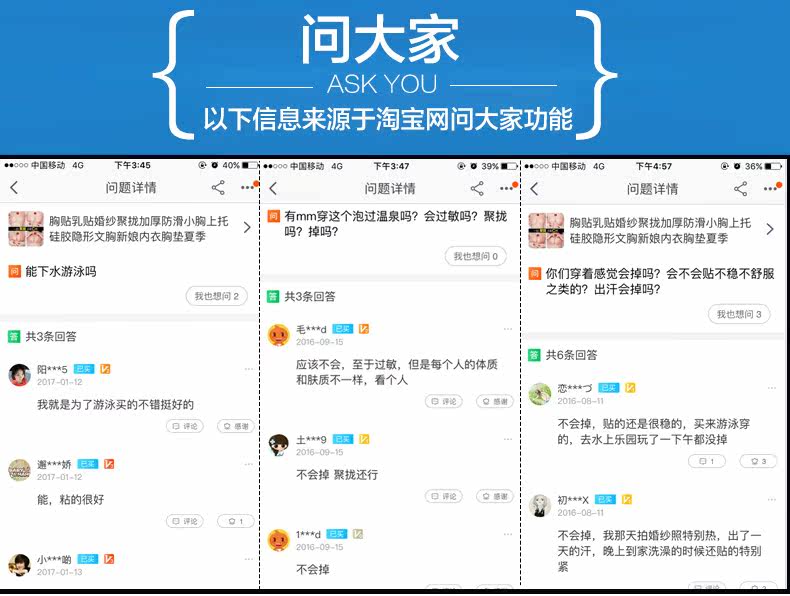
Task: Open avatar of user 毛***d
Action: point(279,335)
